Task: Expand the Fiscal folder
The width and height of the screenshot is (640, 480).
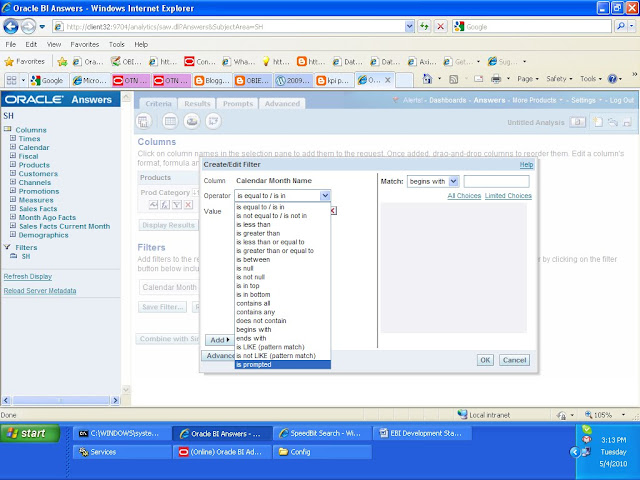Action: pyautogui.click(x=13, y=156)
